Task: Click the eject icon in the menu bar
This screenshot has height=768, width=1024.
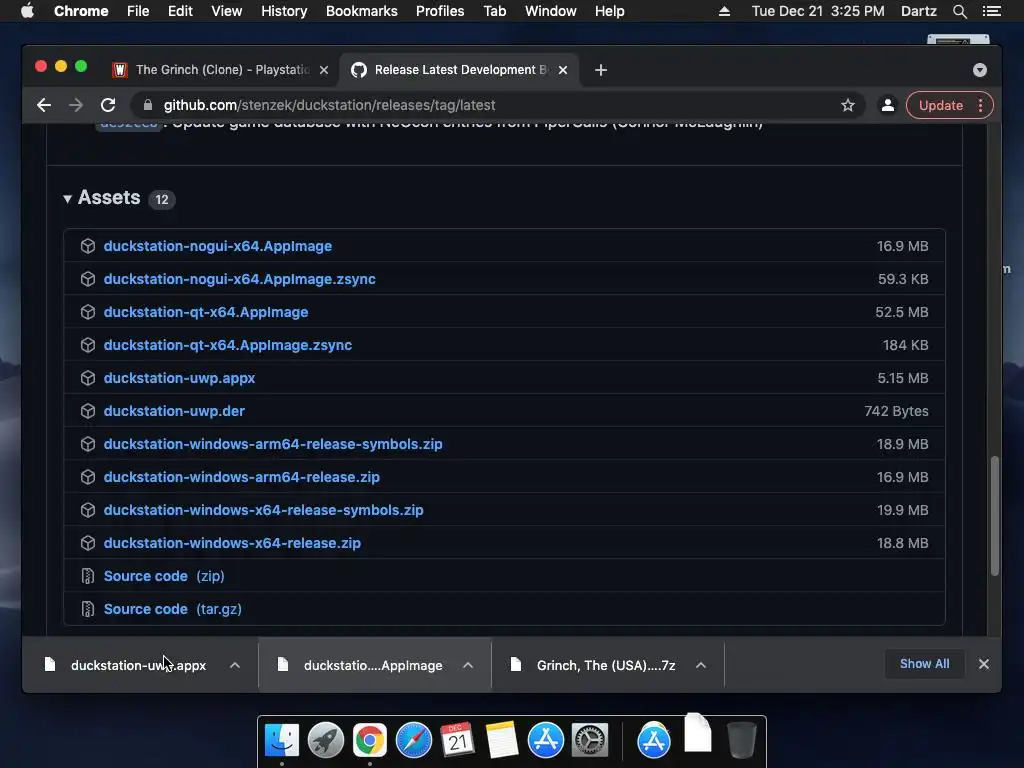Action: coord(724,11)
